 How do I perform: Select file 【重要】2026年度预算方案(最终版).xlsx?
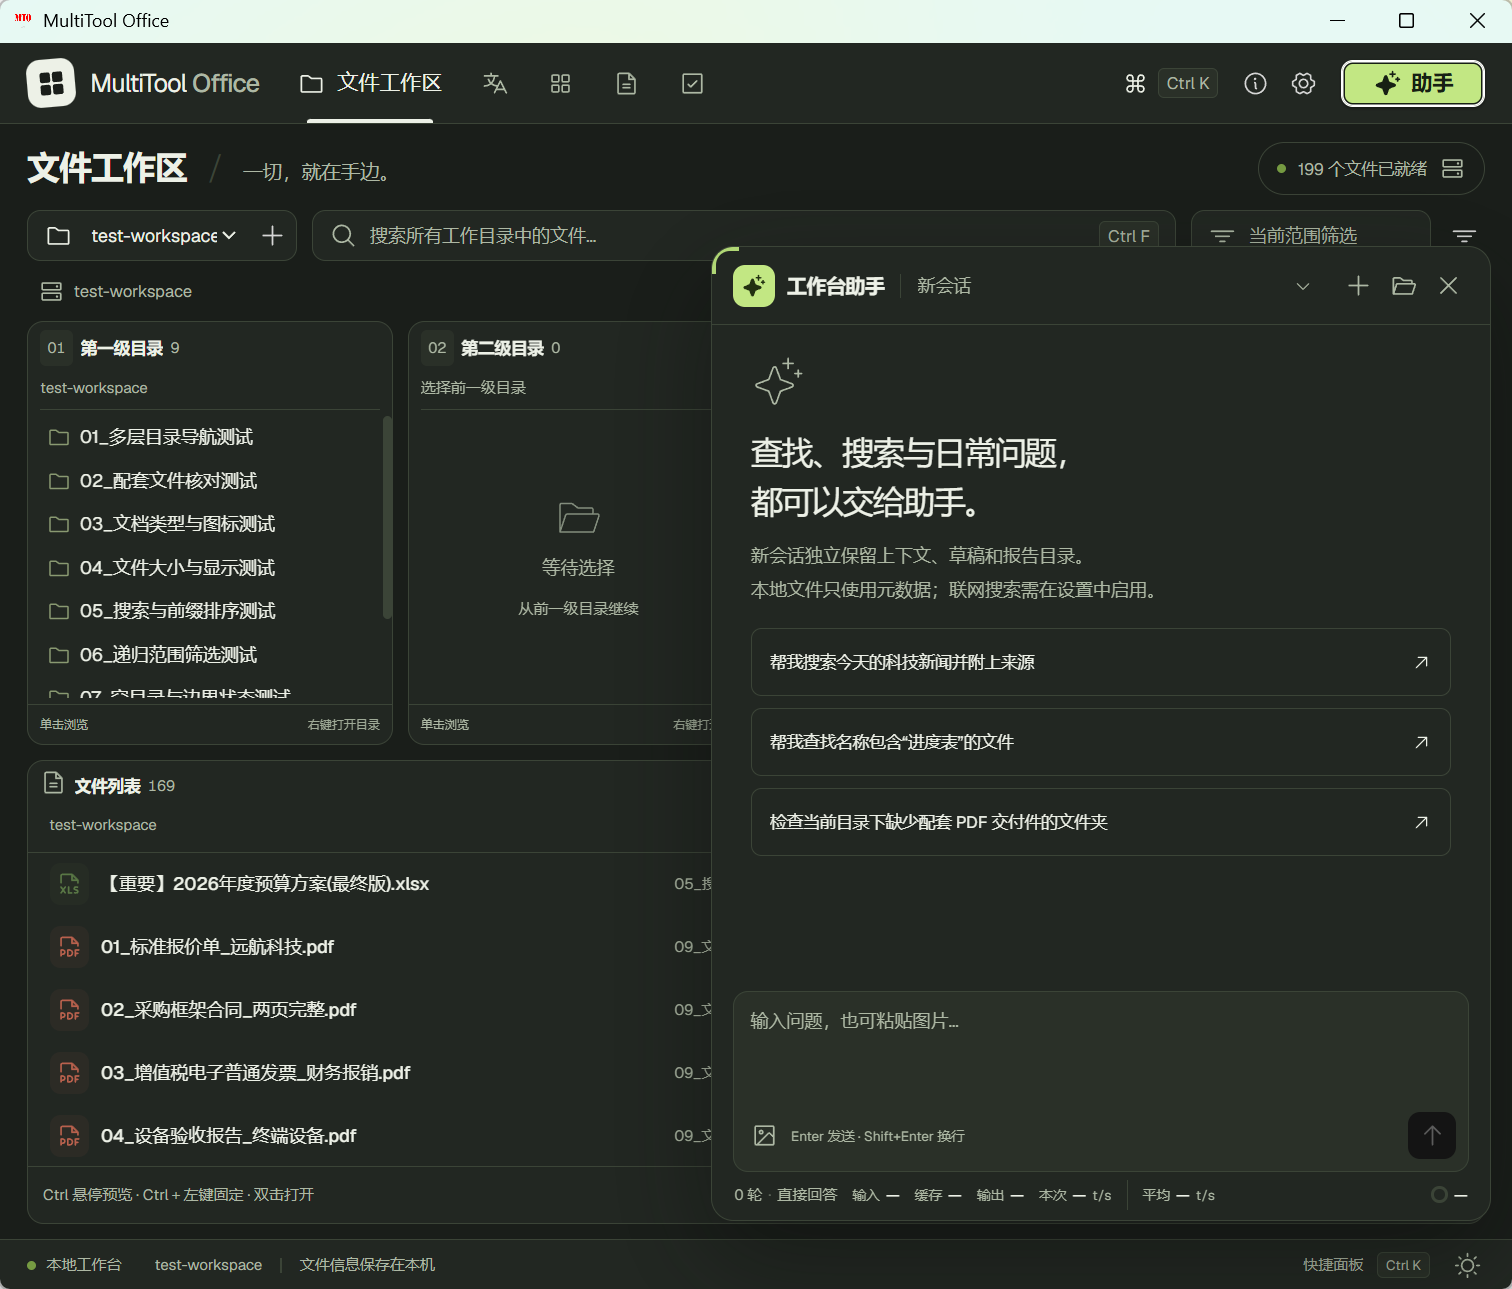(x=370, y=884)
